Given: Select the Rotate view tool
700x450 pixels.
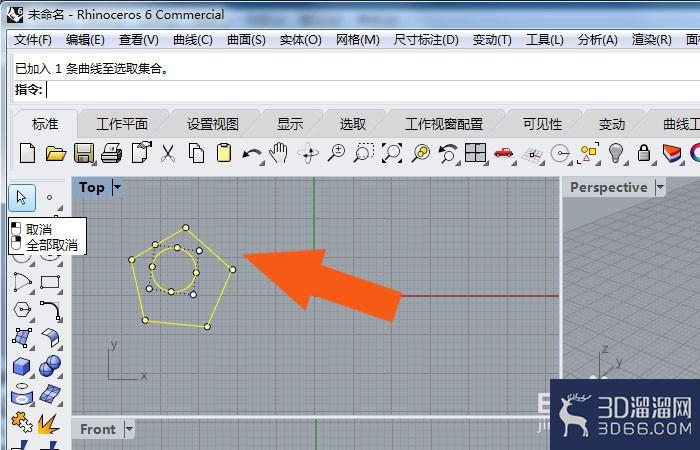Looking at the screenshot, I should pos(308,154).
